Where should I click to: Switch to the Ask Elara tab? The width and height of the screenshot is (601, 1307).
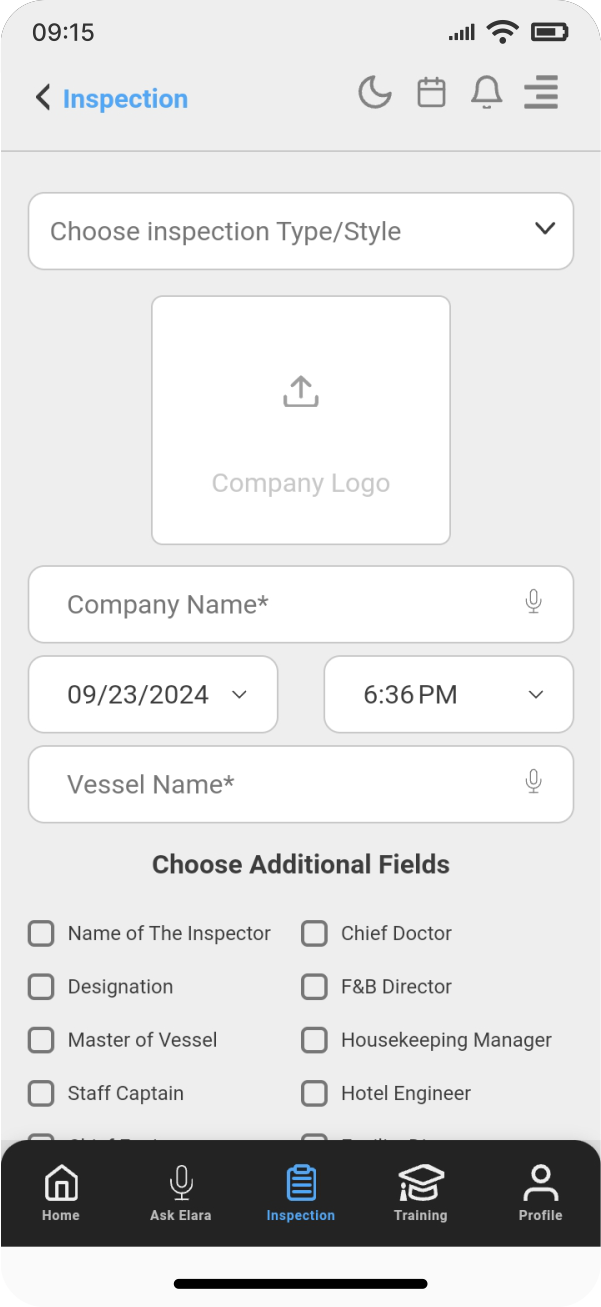coord(181,1193)
